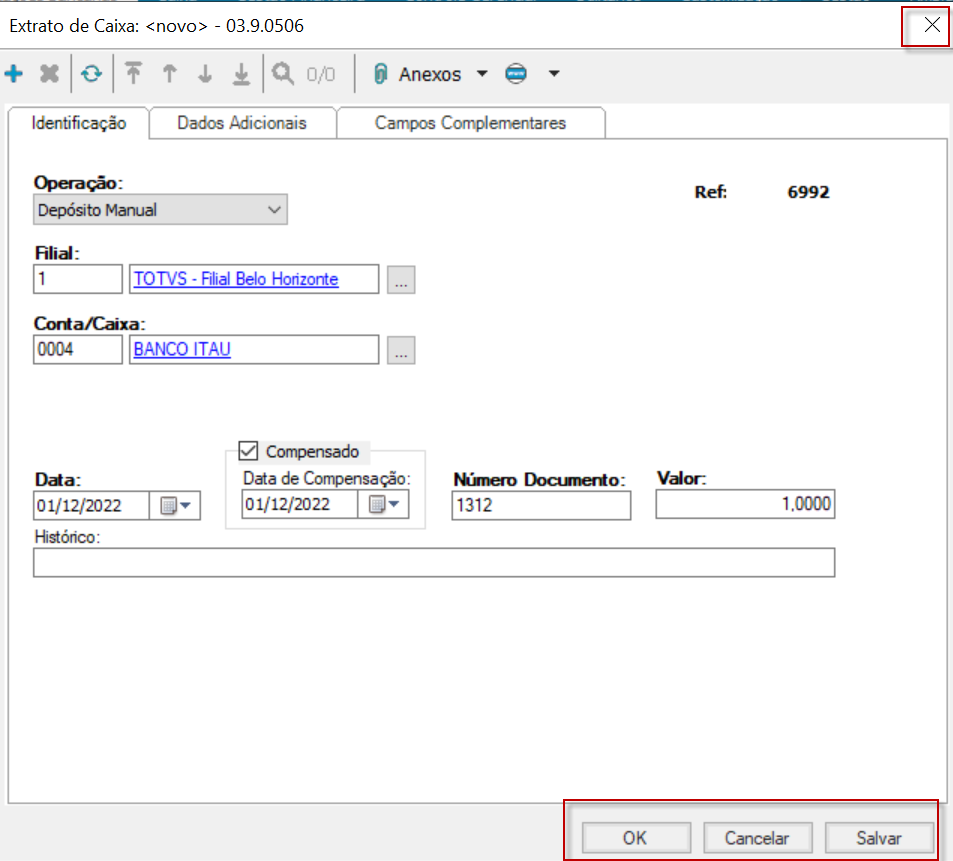Expand the dropdown arrow beside the blue icon
953x861 pixels.
point(554,74)
